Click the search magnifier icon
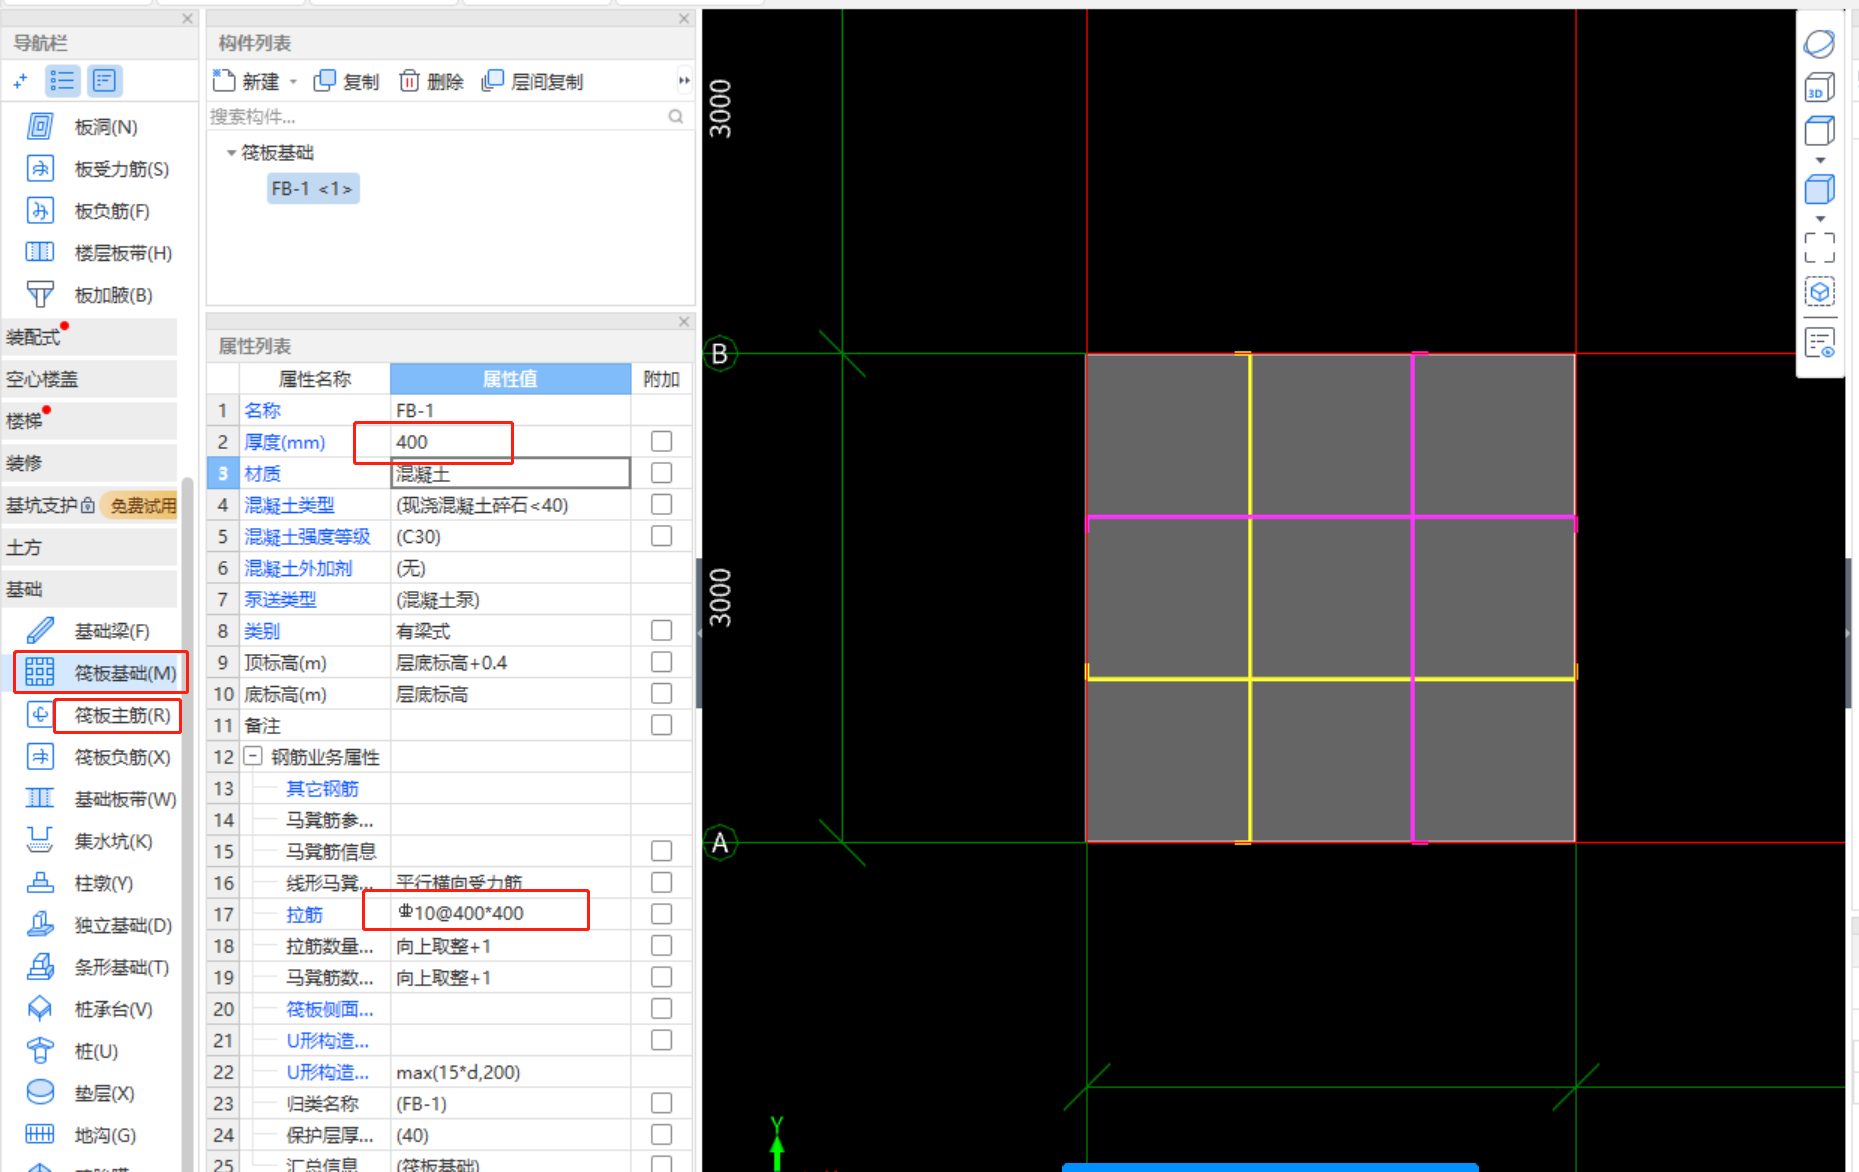 click(676, 117)
